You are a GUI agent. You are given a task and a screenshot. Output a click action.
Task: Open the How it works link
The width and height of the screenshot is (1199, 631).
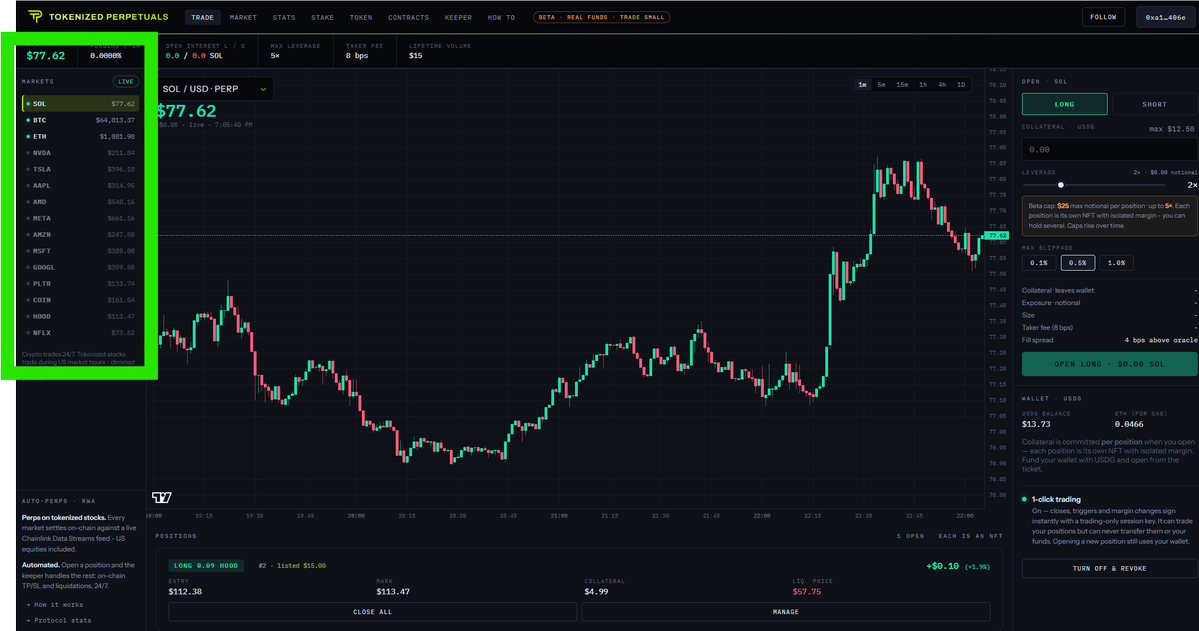tap(58, 604)
